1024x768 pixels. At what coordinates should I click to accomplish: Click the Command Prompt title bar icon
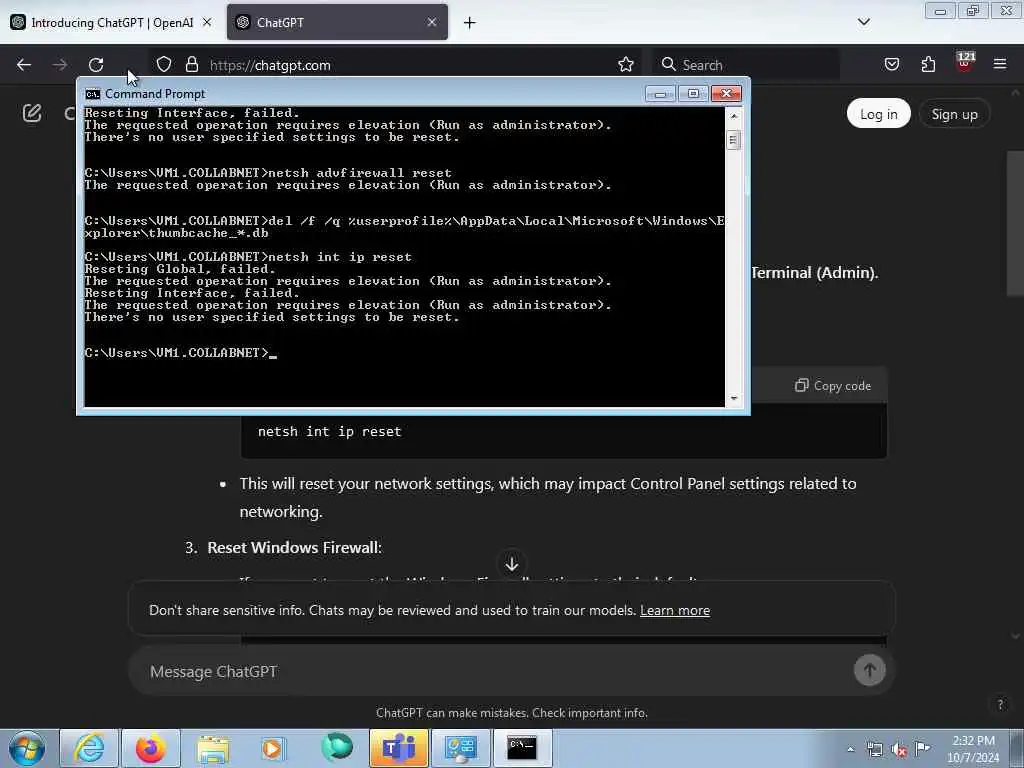point(93,94)
